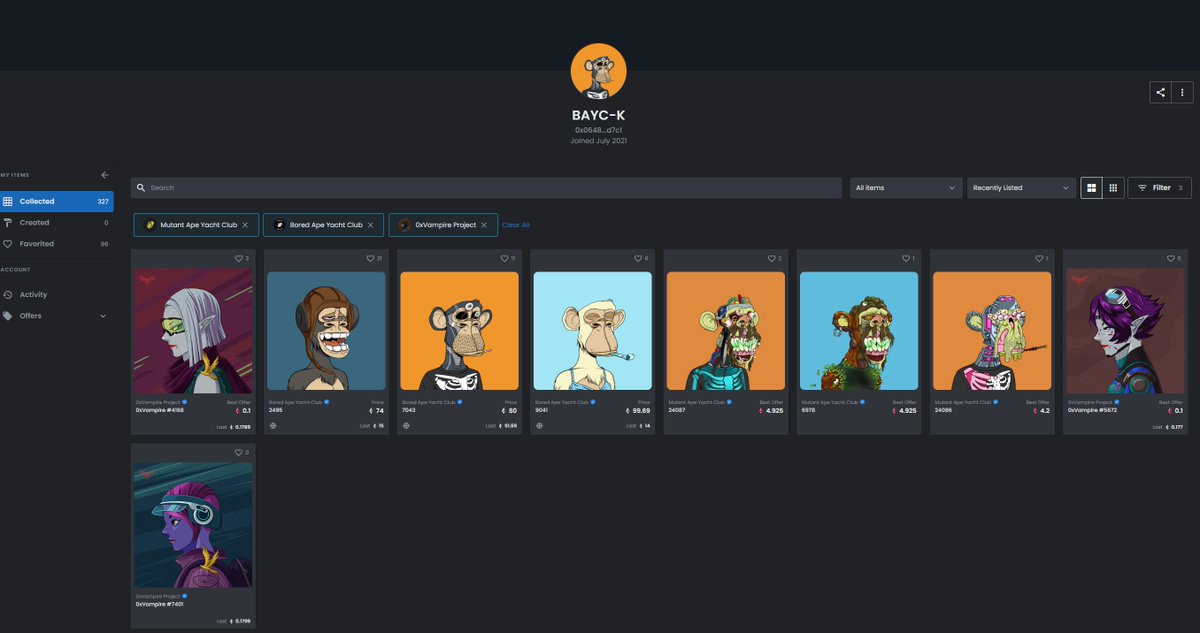This screenshot has width=1200, height=633.
Task: Open 0xVampire #4168 thumbnail
Action: 193,331
